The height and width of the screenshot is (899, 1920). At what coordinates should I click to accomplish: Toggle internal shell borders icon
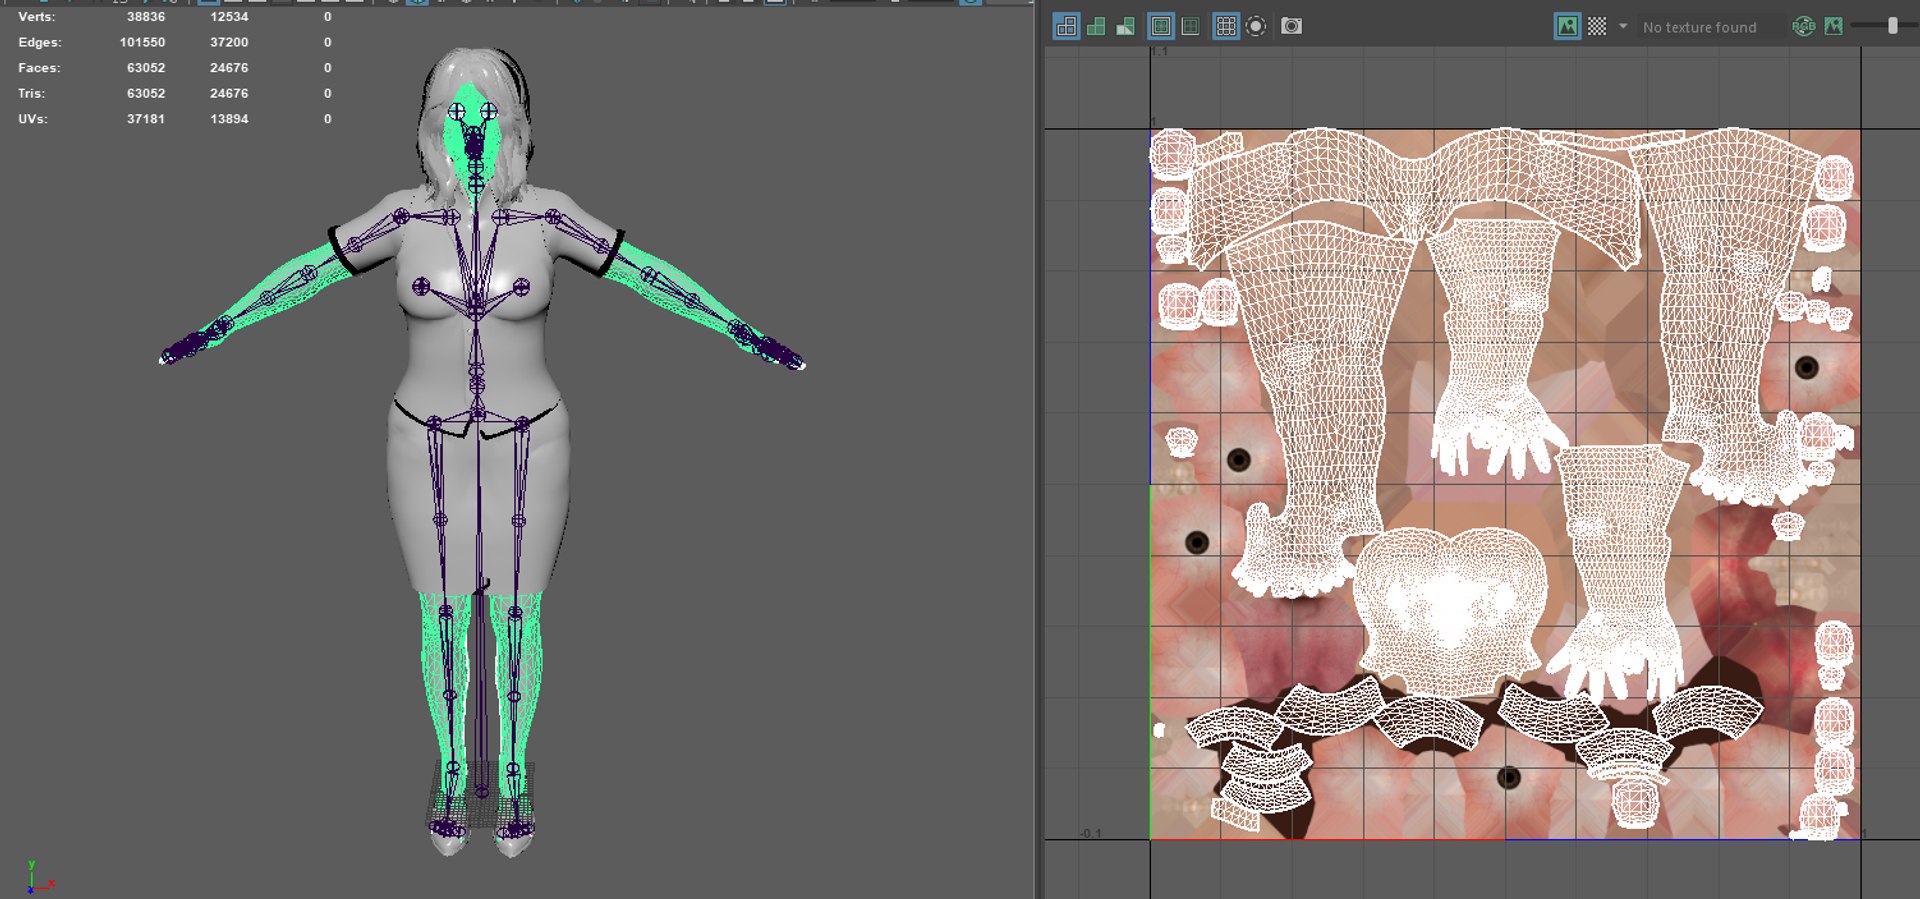pyautogui.click(x=1190, y=26)
